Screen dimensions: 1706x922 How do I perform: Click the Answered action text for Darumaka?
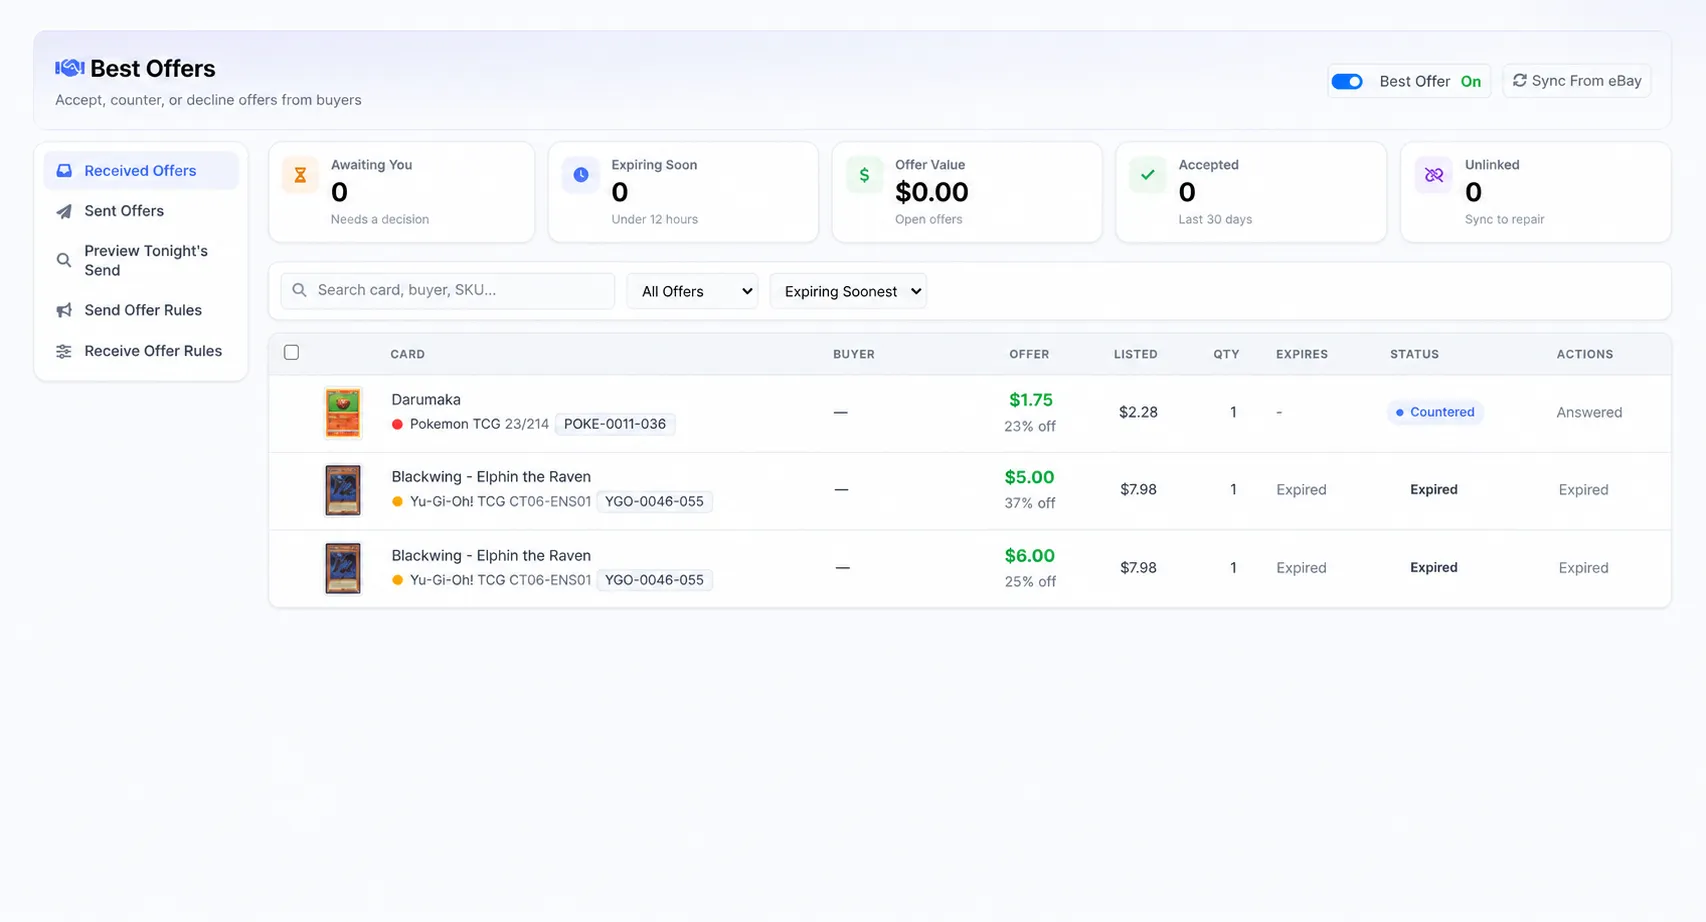[x=1589, y=412]
